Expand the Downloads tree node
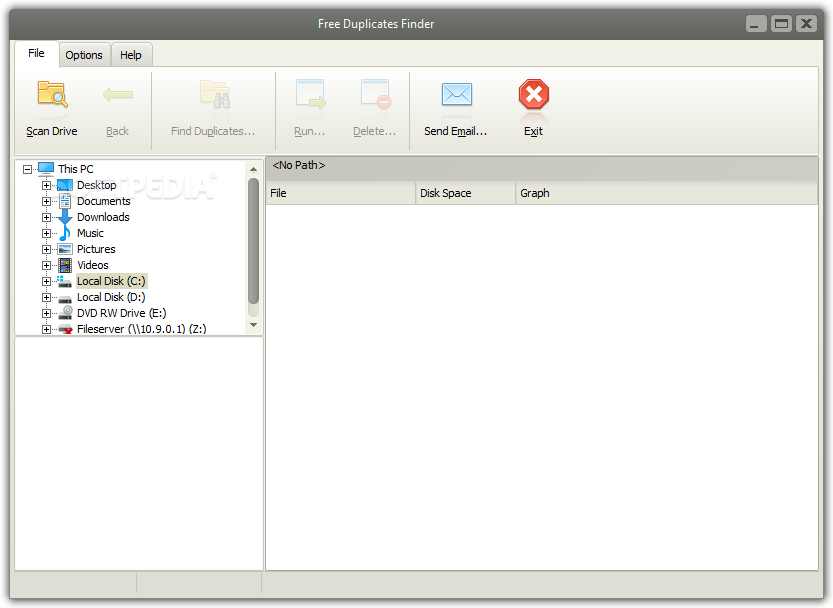833x608 pixels. pyautogui.click(x=47, y=217)
